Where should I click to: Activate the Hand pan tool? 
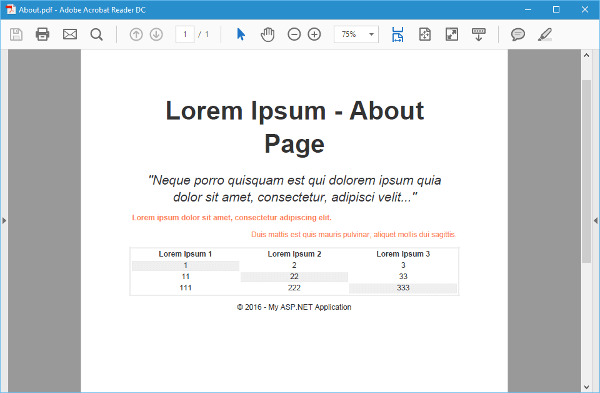coord(267,34)
